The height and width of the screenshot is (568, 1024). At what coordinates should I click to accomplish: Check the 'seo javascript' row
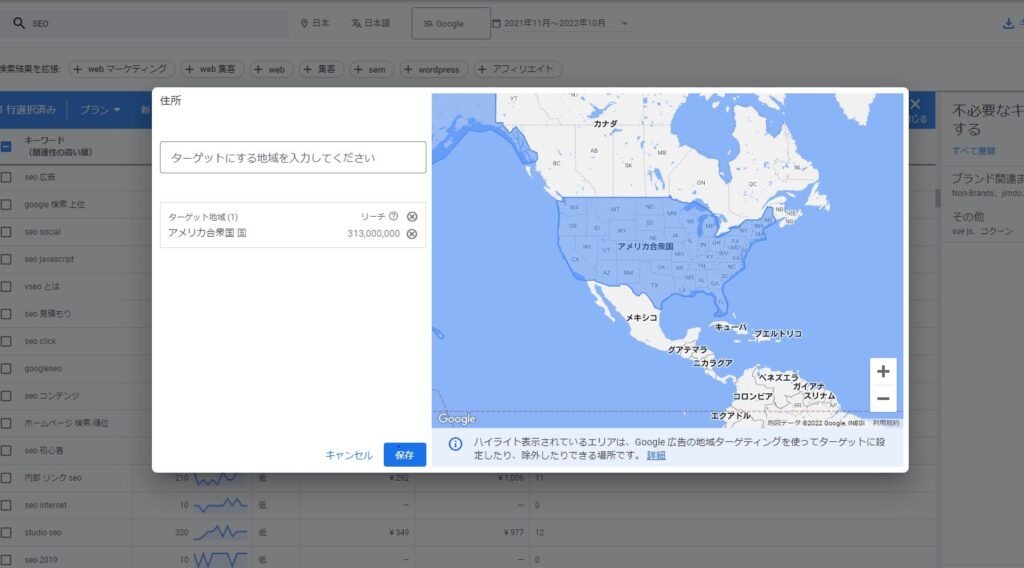pos(6,259)
